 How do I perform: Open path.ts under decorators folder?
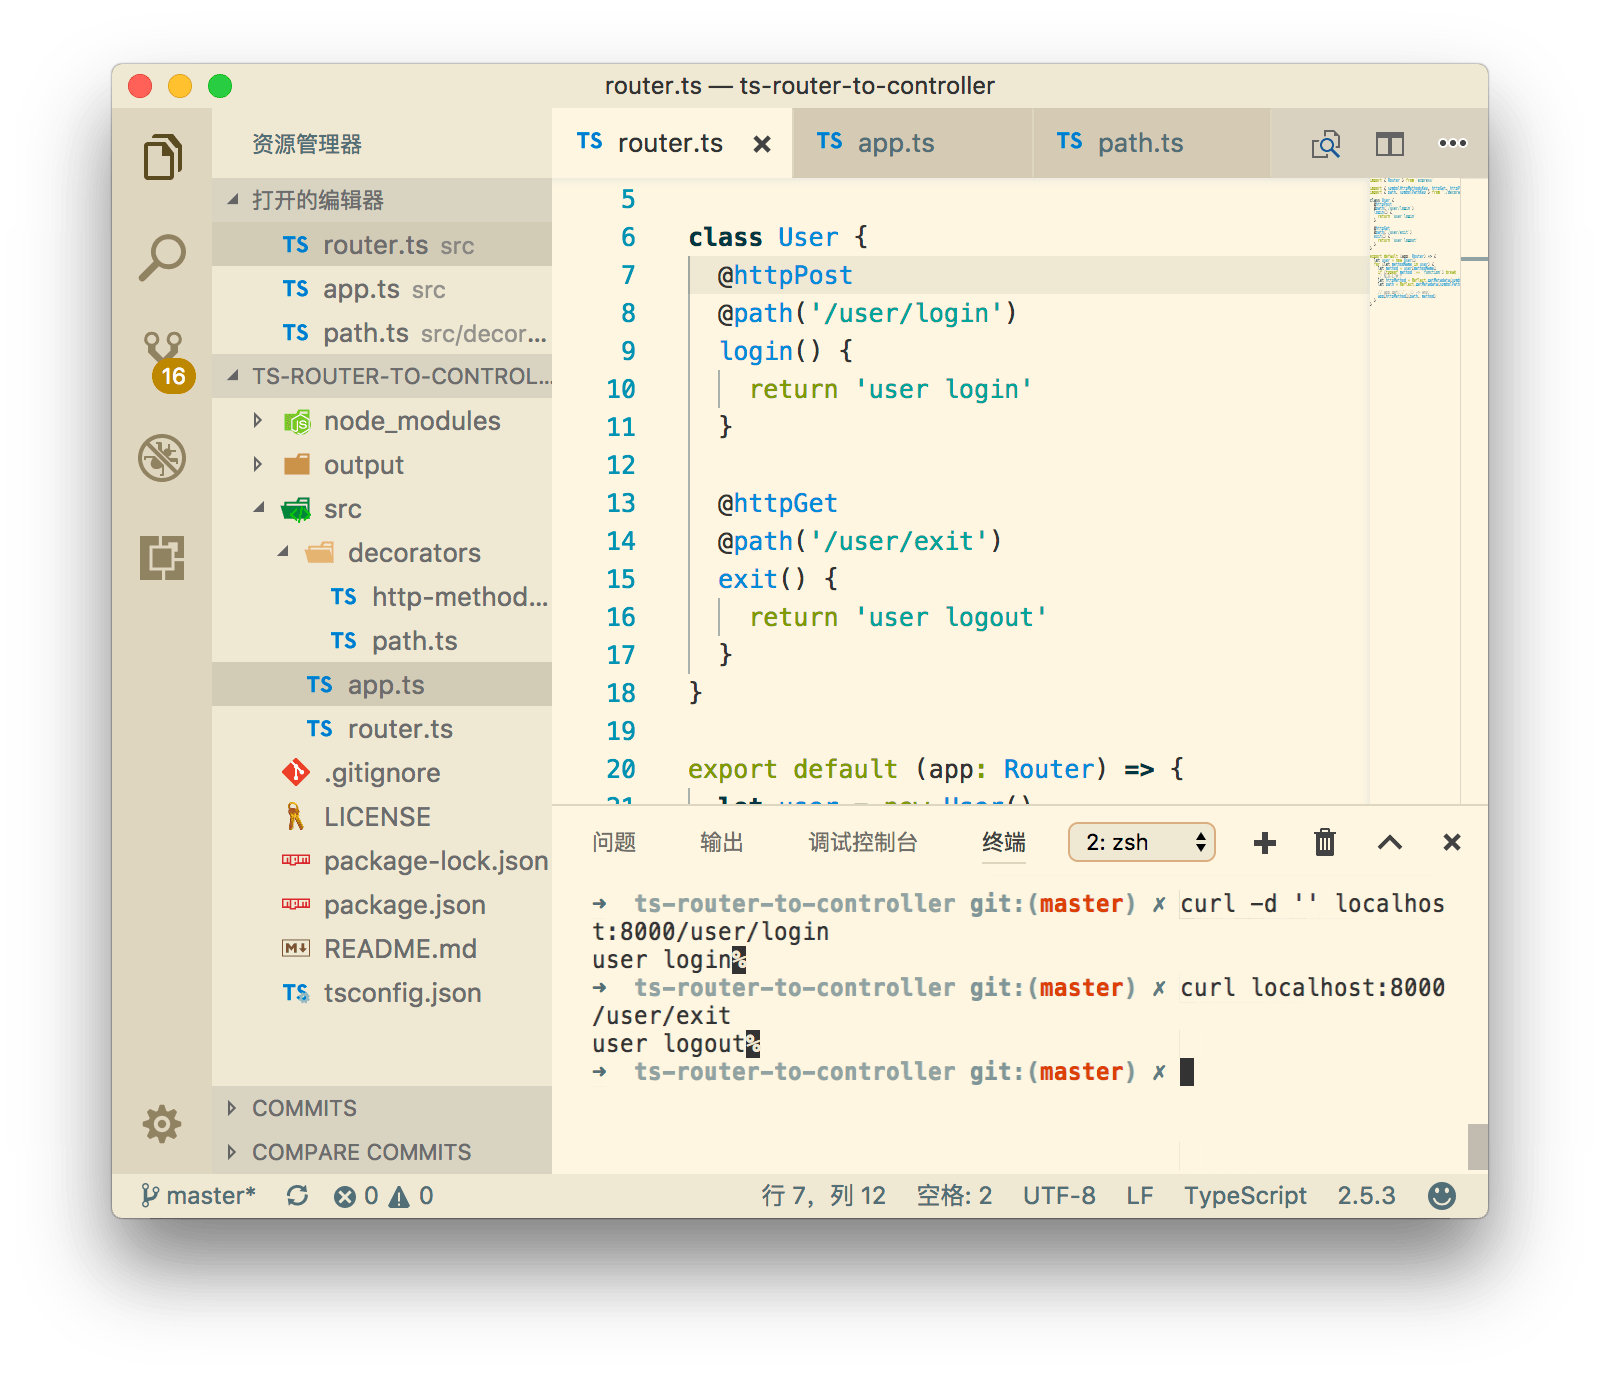382,641
